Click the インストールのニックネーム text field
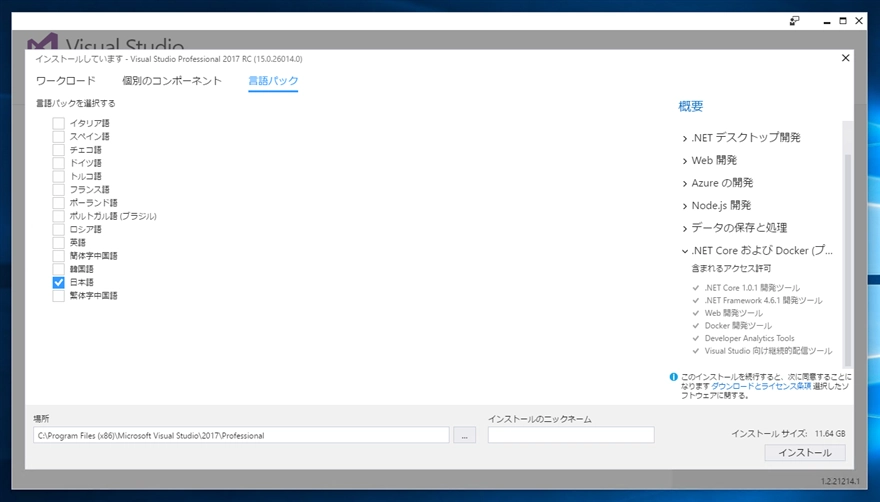The image size is (880, 502). [571, 435]
